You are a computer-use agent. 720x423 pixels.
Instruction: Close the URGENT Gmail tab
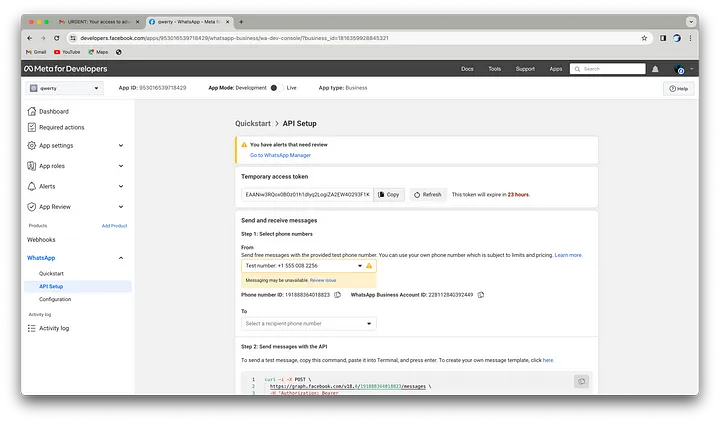tap(137, 22)
